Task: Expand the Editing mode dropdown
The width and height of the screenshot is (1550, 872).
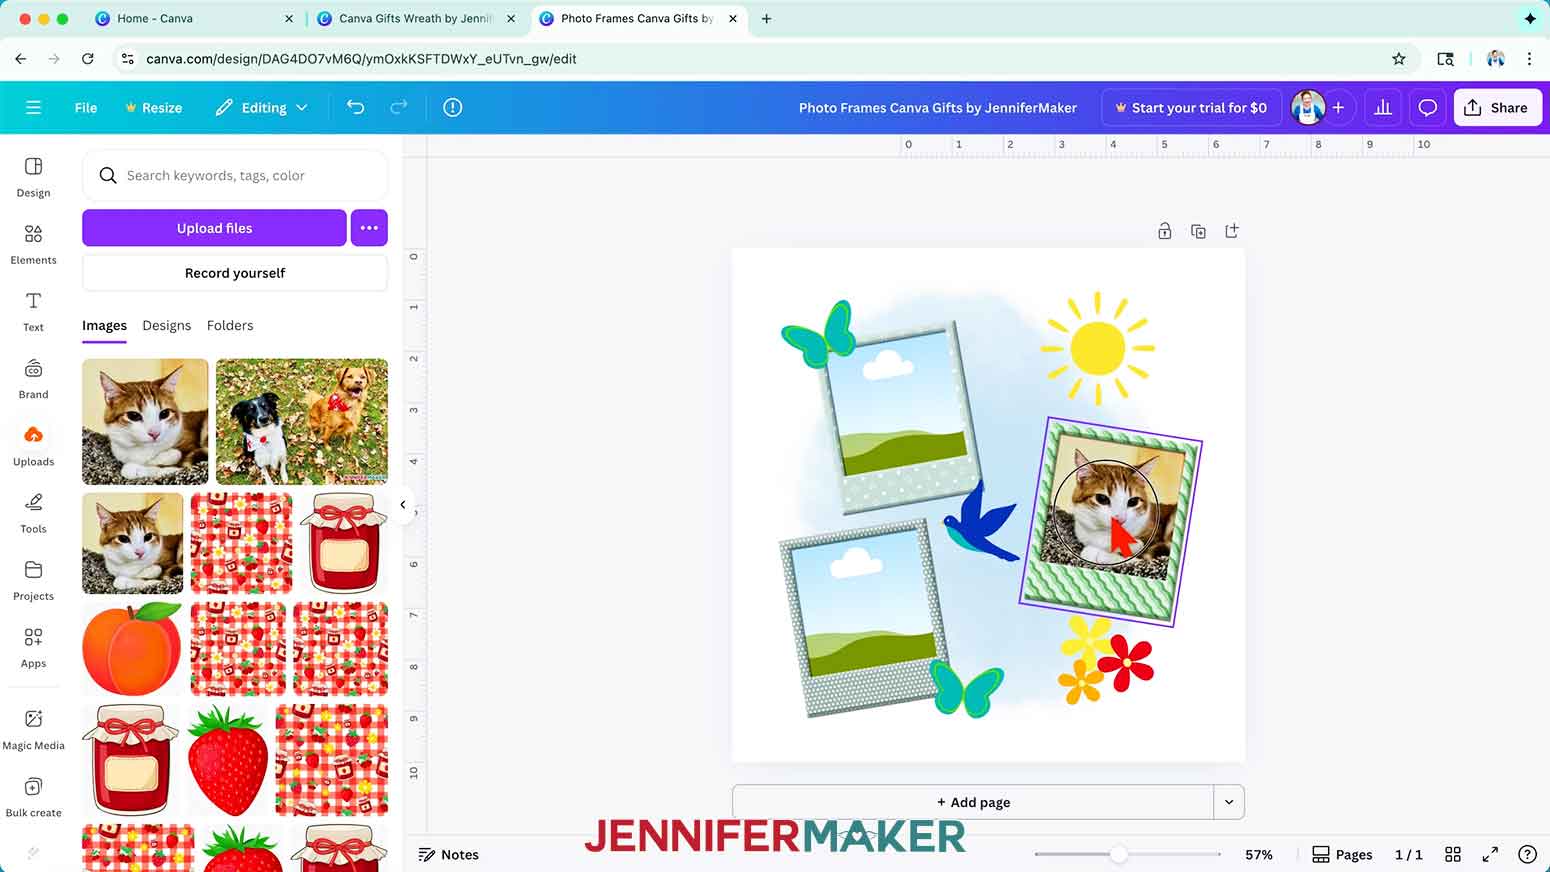Action: 262,107
